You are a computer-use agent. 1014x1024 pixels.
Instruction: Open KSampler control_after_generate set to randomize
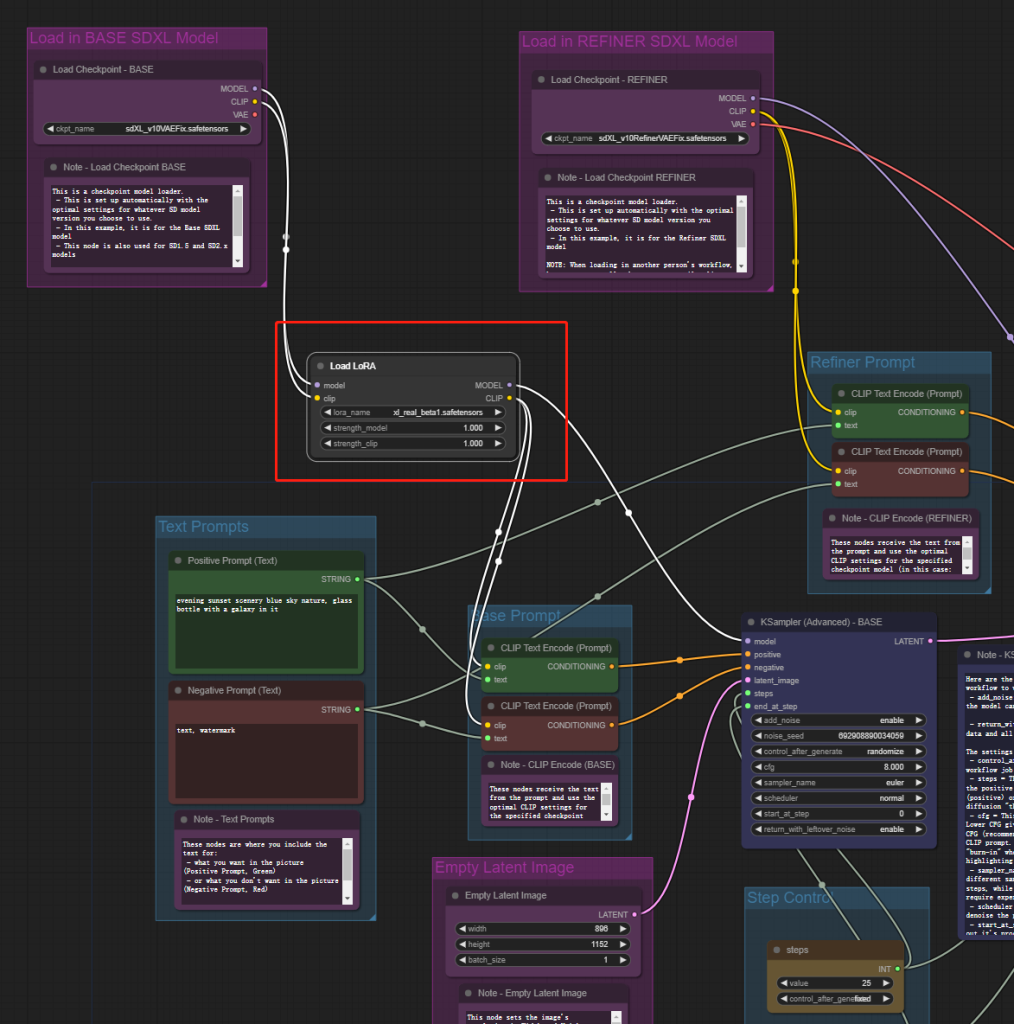838,752
